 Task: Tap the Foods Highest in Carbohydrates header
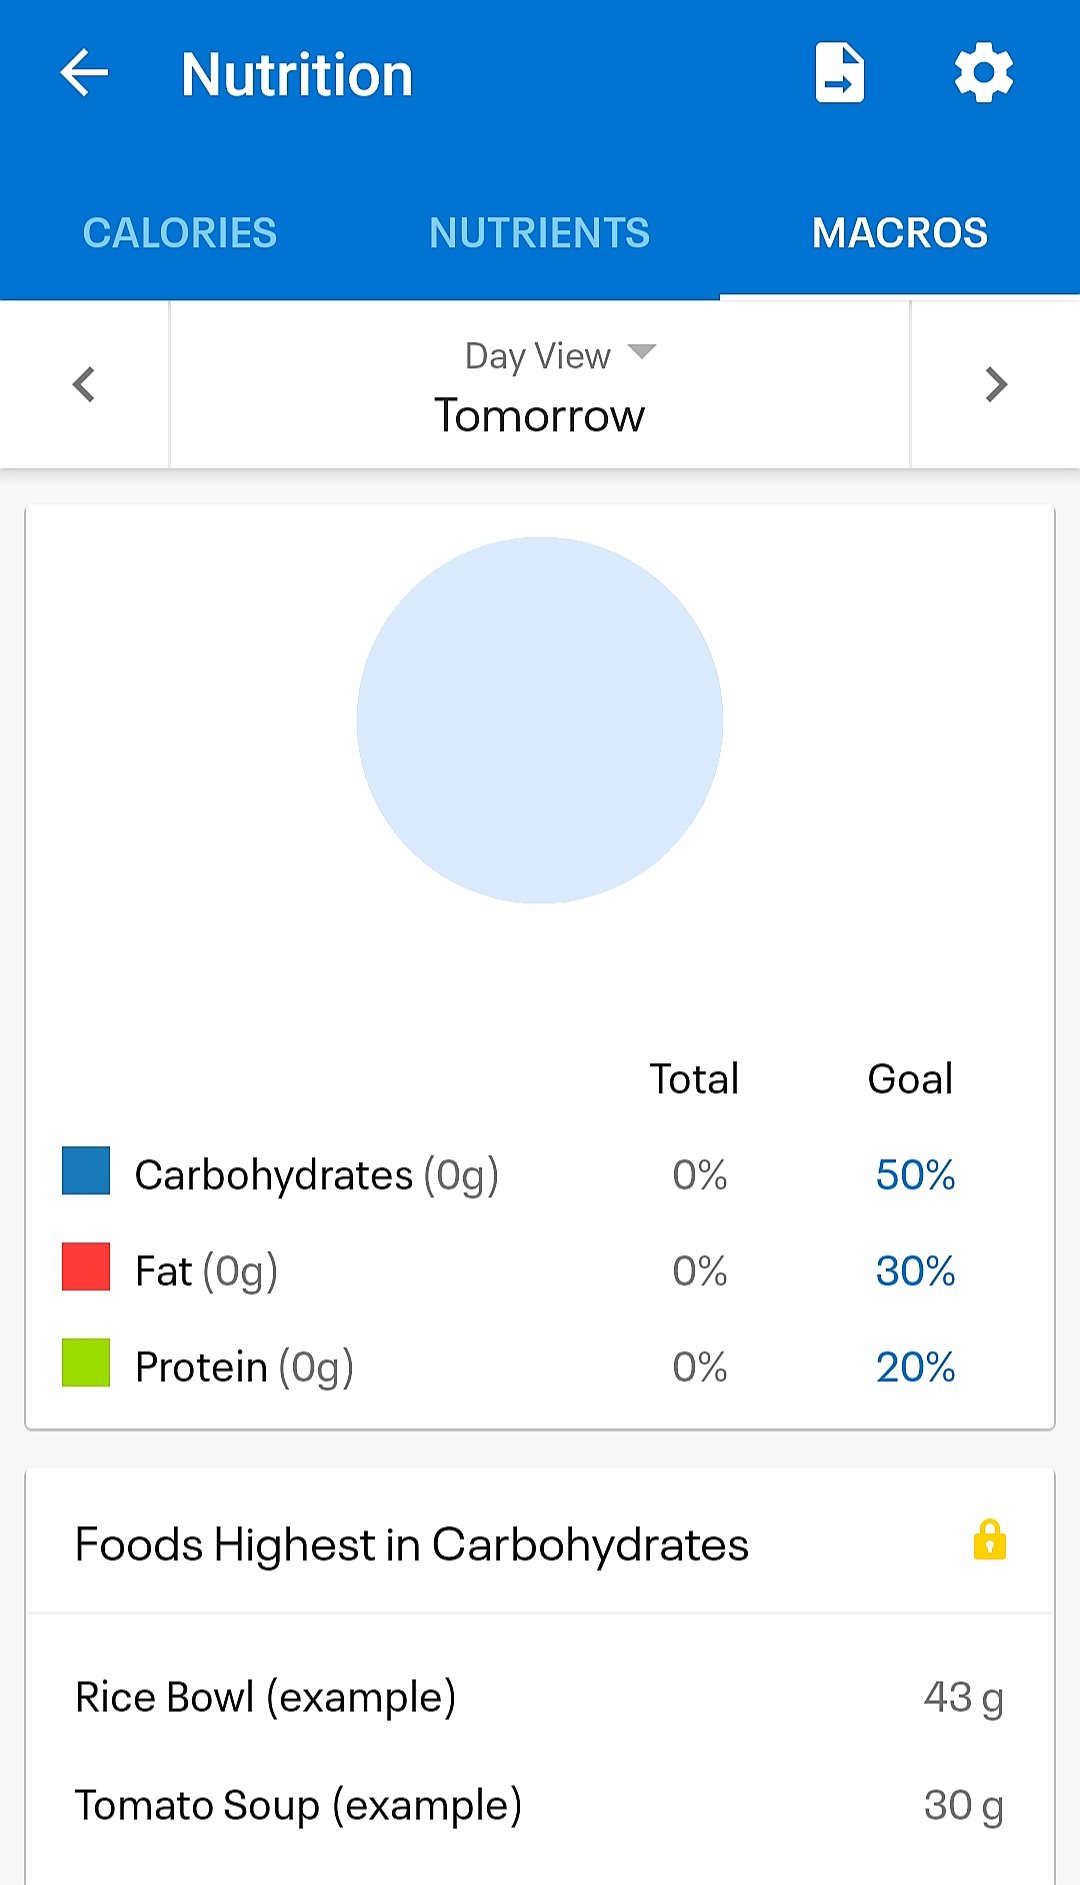[412, 1544]
